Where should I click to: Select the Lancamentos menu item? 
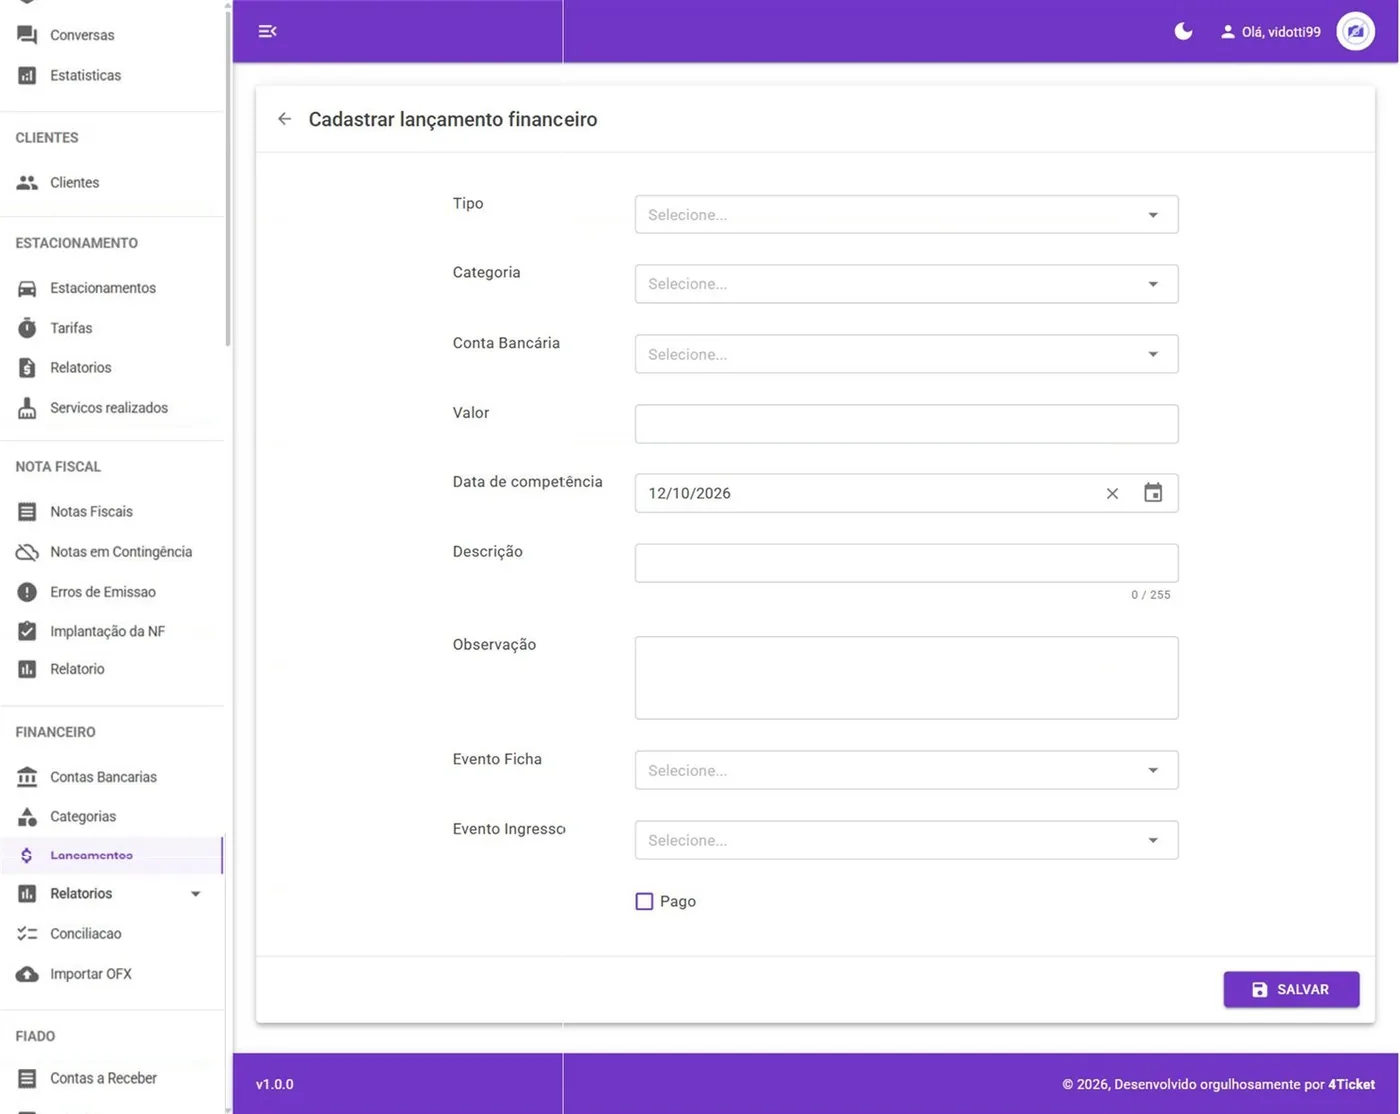[111, 855]
